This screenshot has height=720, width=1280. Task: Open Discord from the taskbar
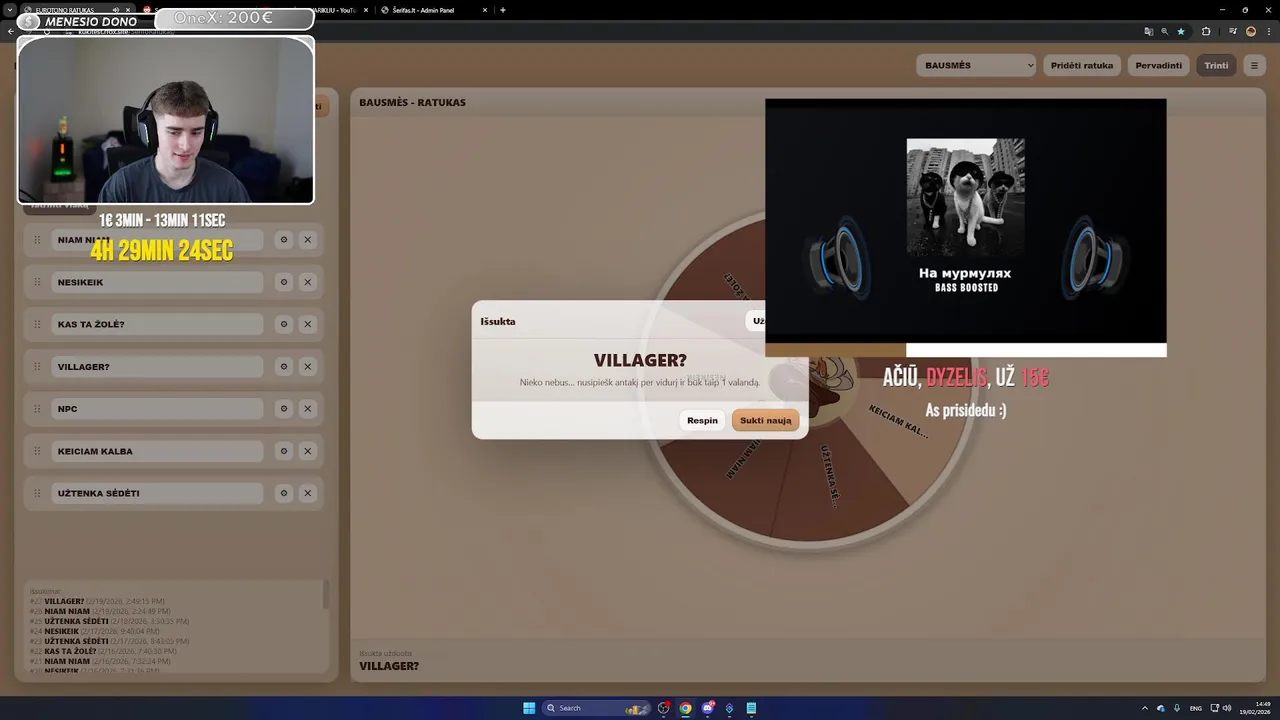(708, 708)
